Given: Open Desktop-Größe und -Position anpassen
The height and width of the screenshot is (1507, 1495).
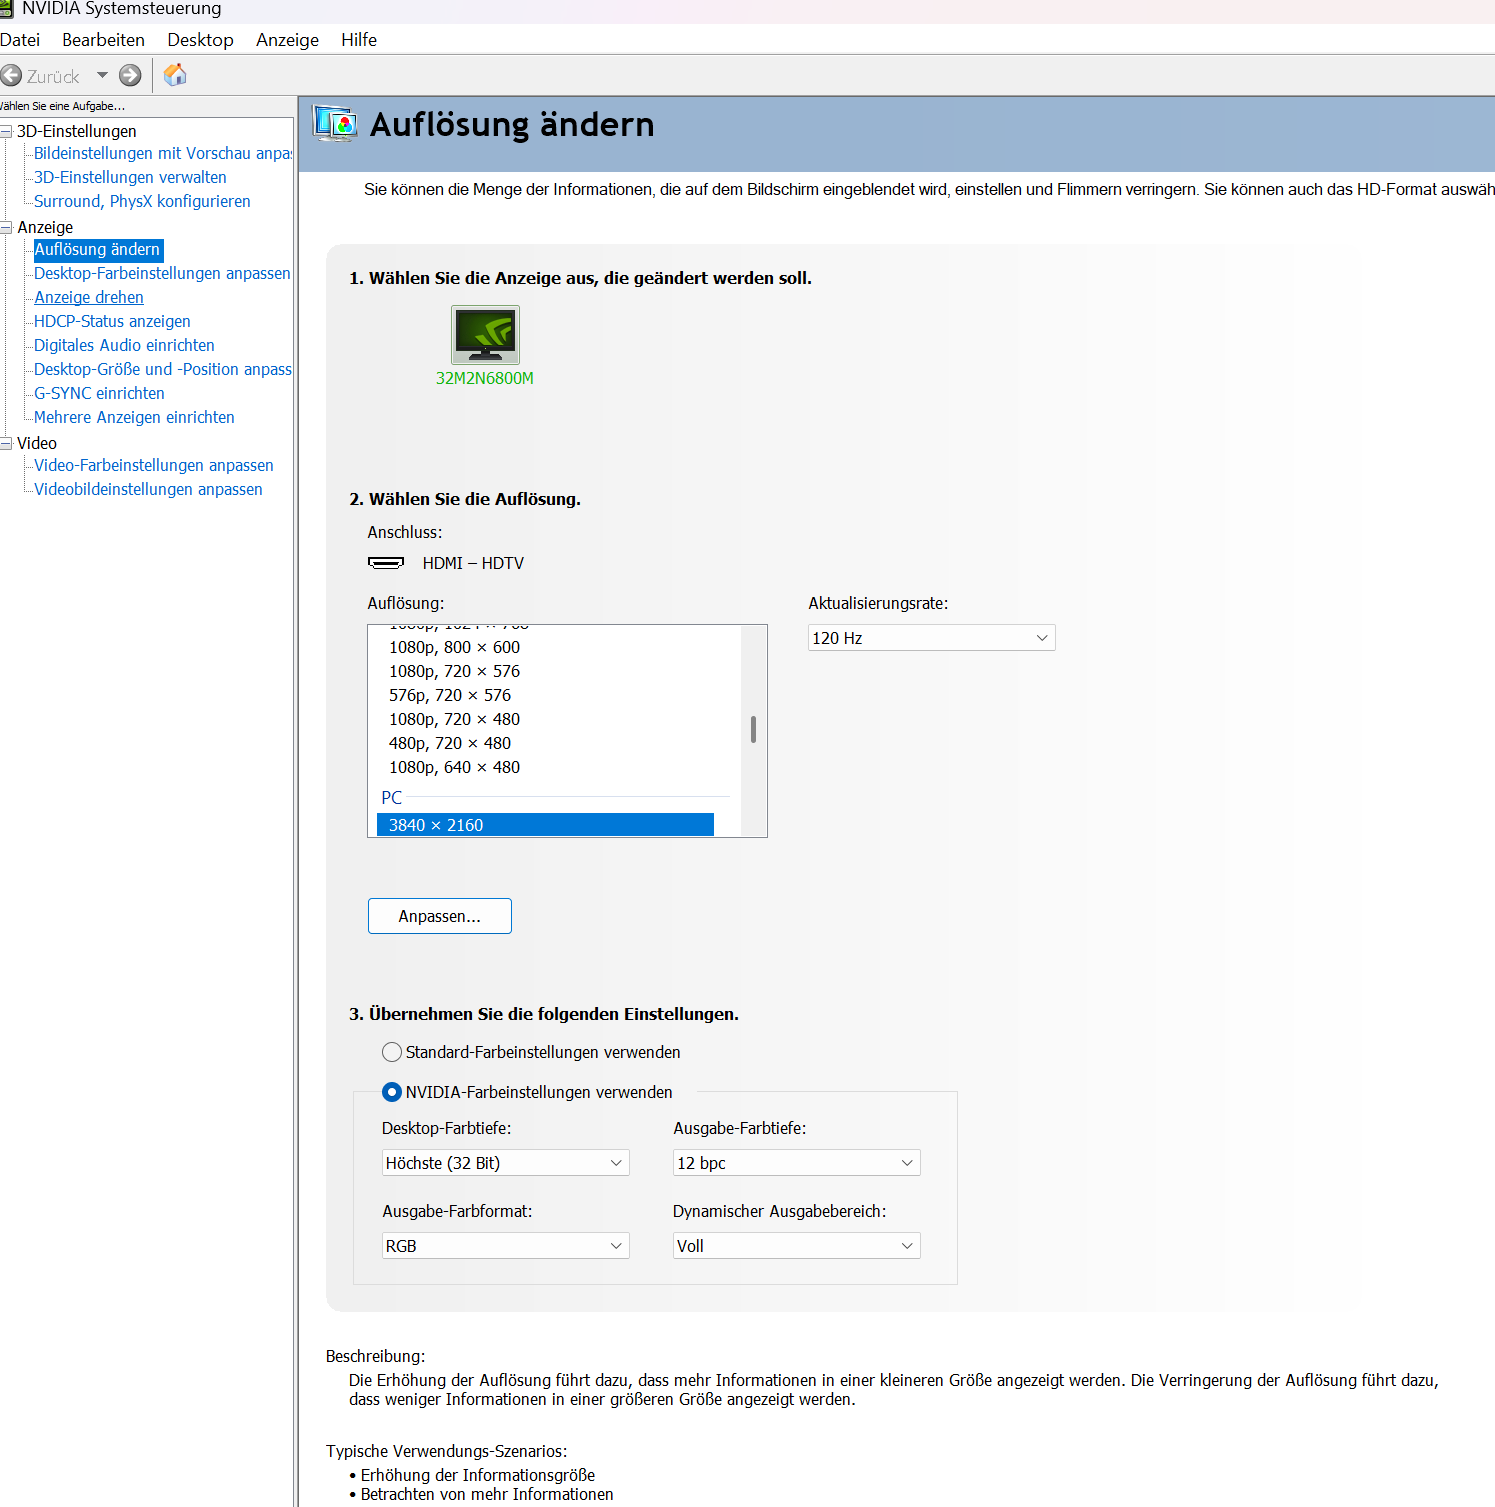Looking at the screenshot, I should point(163,369).
